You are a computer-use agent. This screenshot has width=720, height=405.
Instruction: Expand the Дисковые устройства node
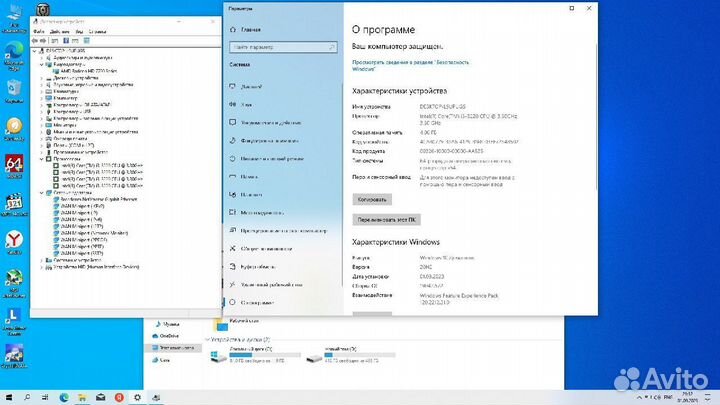point(41,78)
